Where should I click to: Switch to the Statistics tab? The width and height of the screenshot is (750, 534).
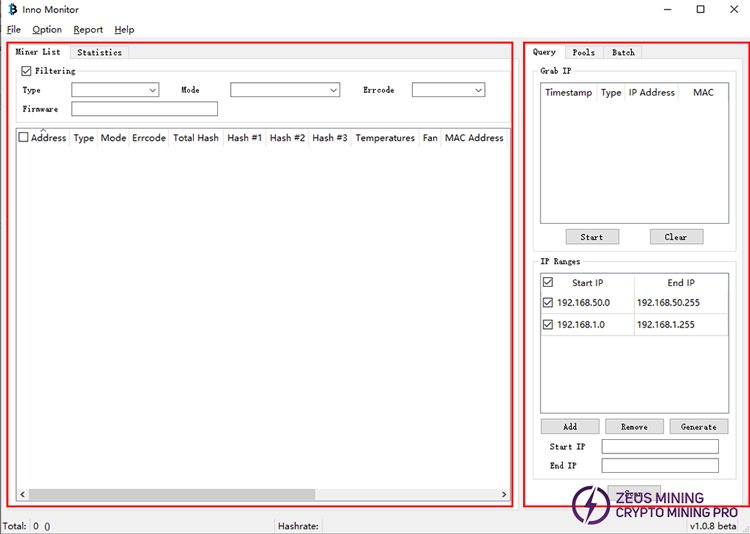pos(99,52)
